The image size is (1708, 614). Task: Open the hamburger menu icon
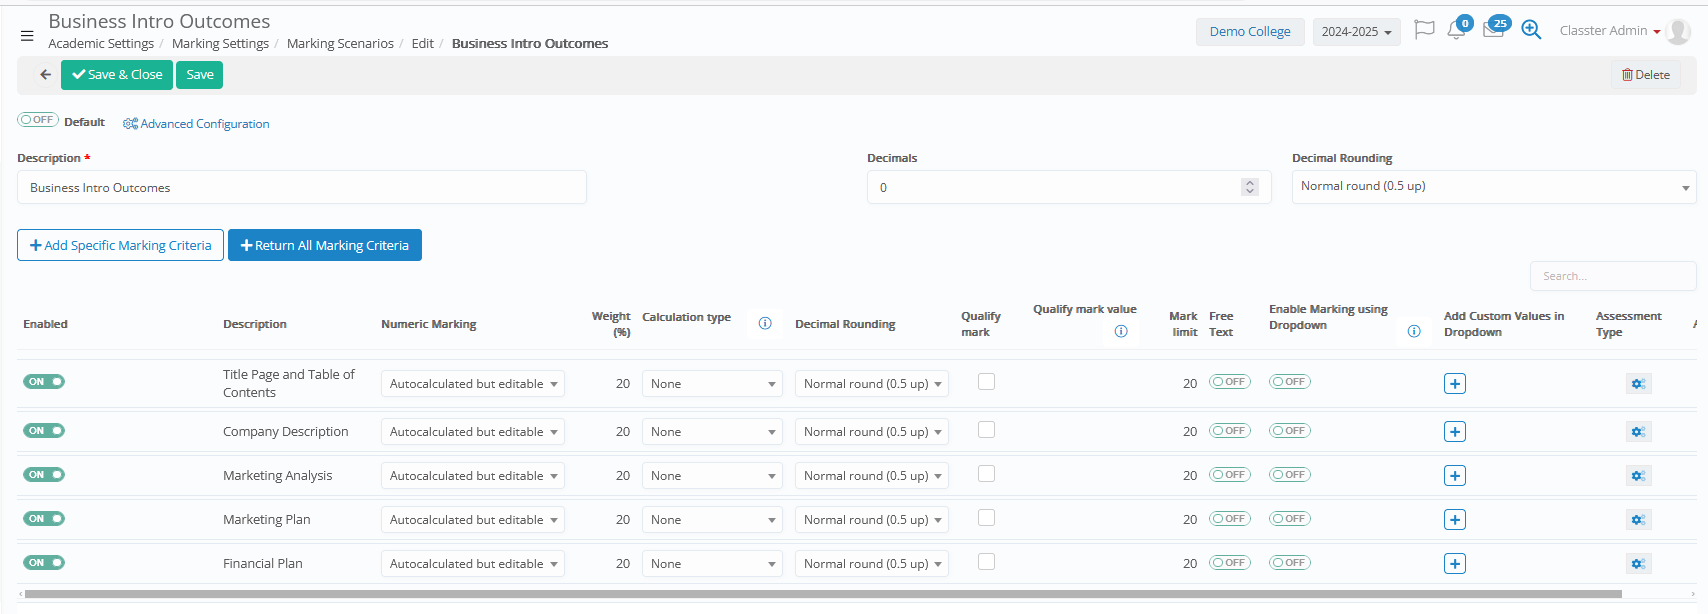click(27, 35)
